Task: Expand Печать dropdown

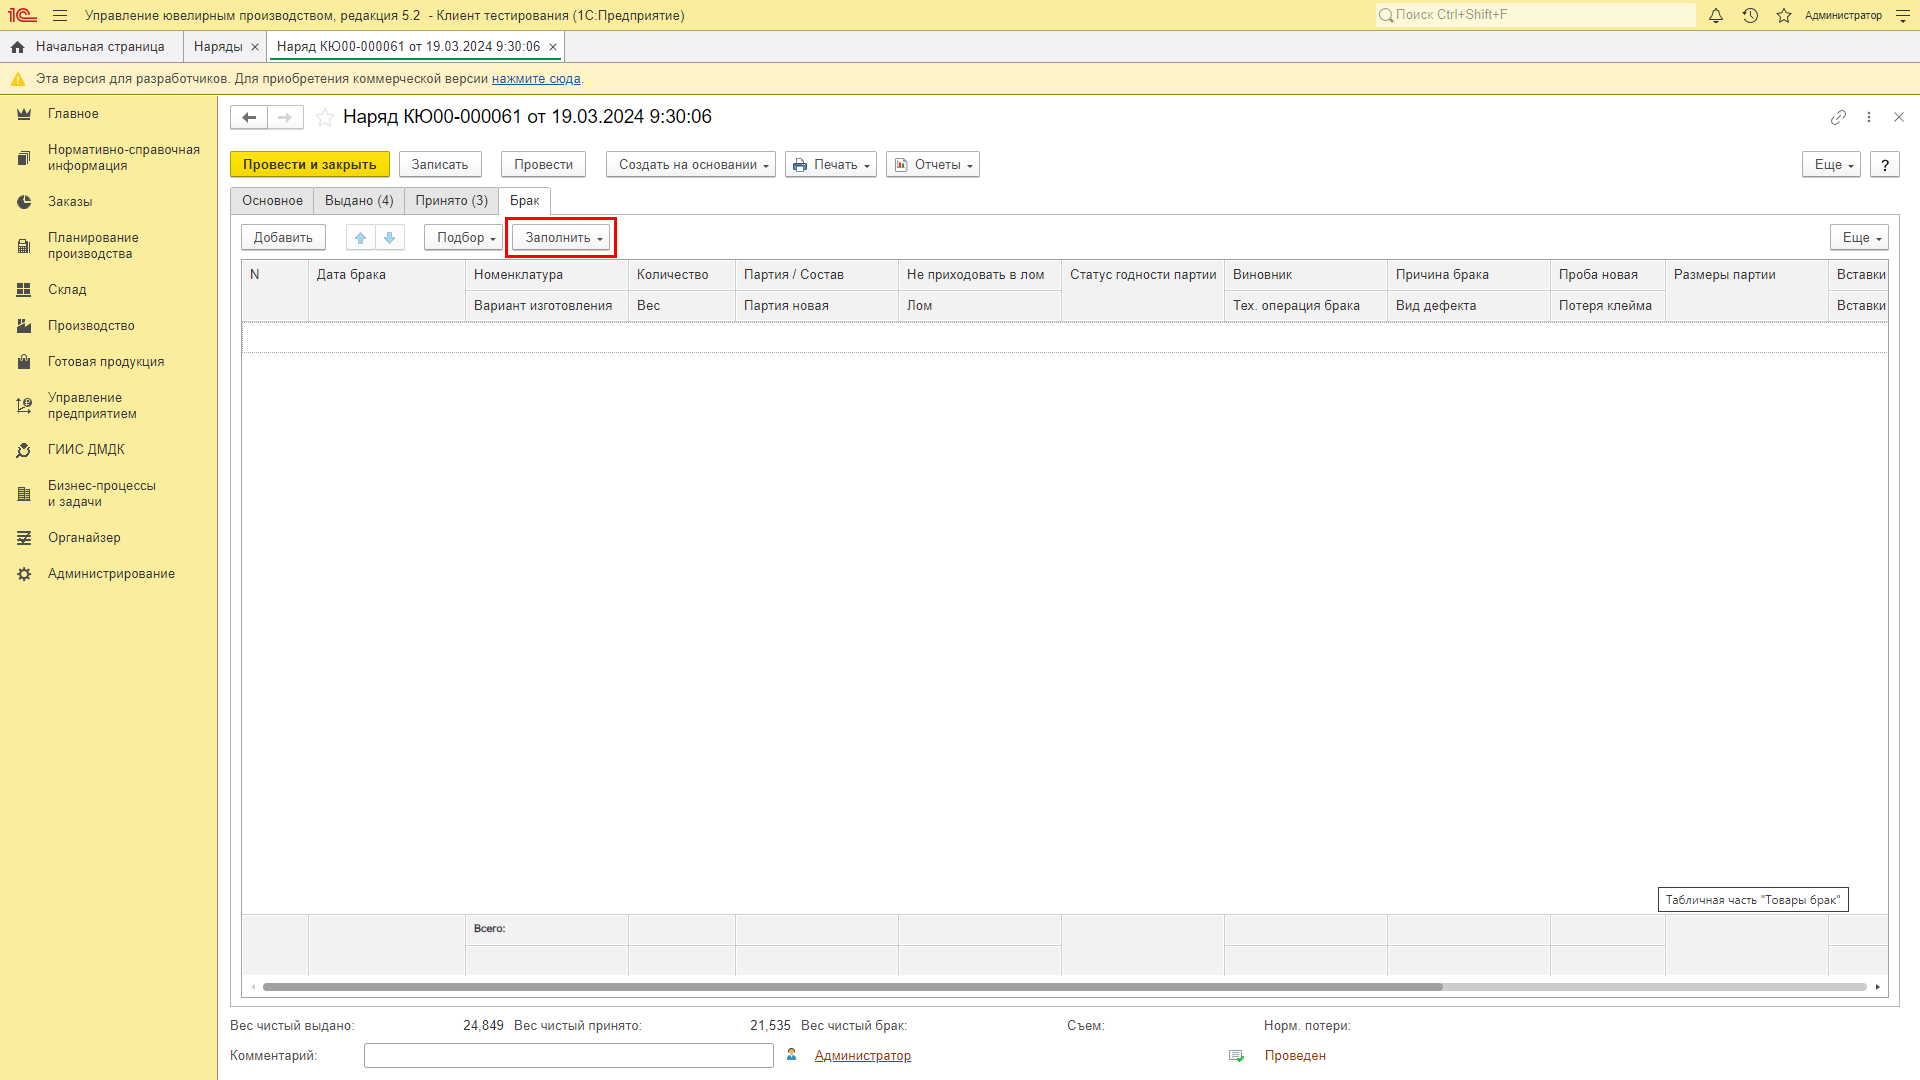Action: [831, 165]
